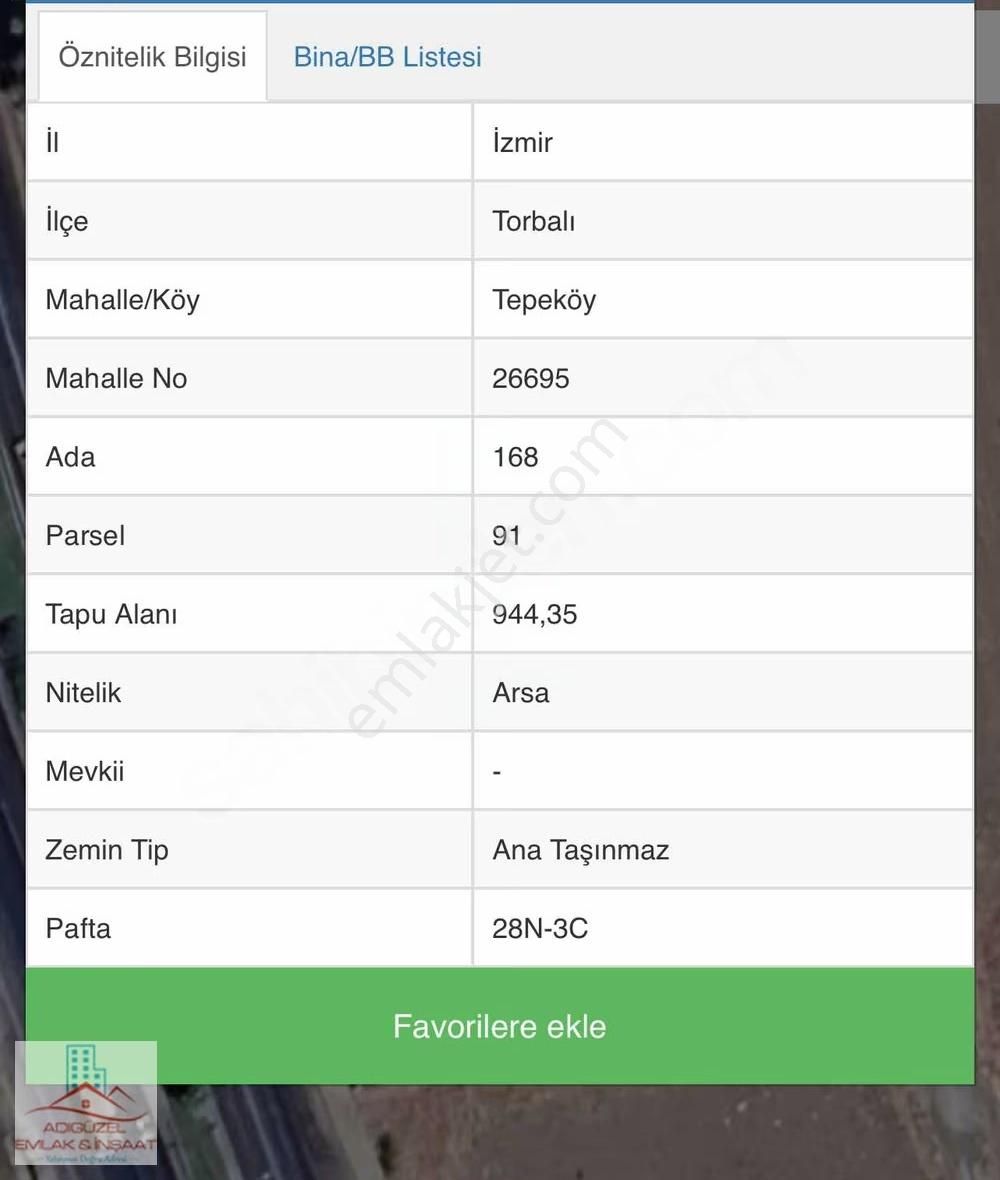Click the Favorilere ekle button
1000x1180 pixels.
tap(500, 1025)
